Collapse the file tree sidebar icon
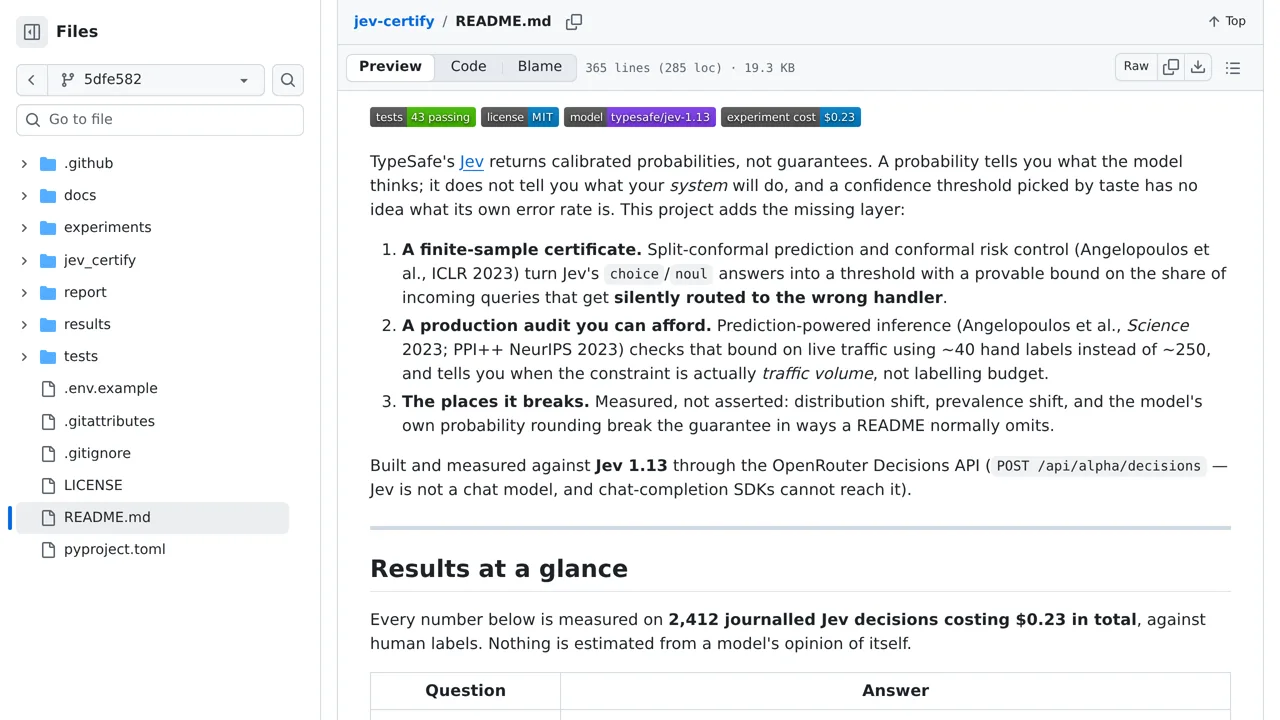This screenshot has width=1280, height=720. click(x=32, y=32)
